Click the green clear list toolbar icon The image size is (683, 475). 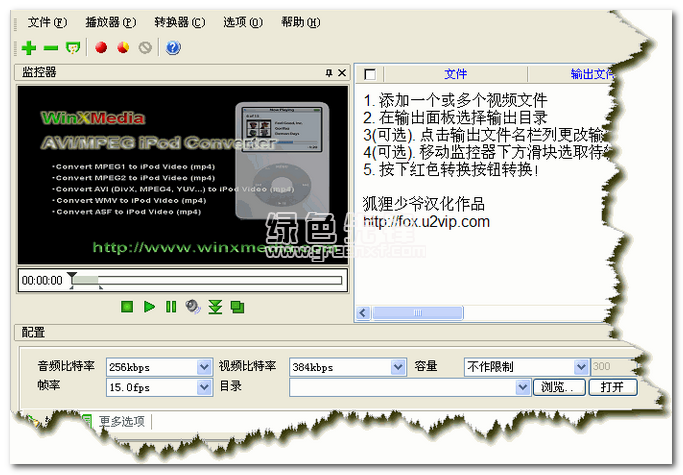point(73,48)
